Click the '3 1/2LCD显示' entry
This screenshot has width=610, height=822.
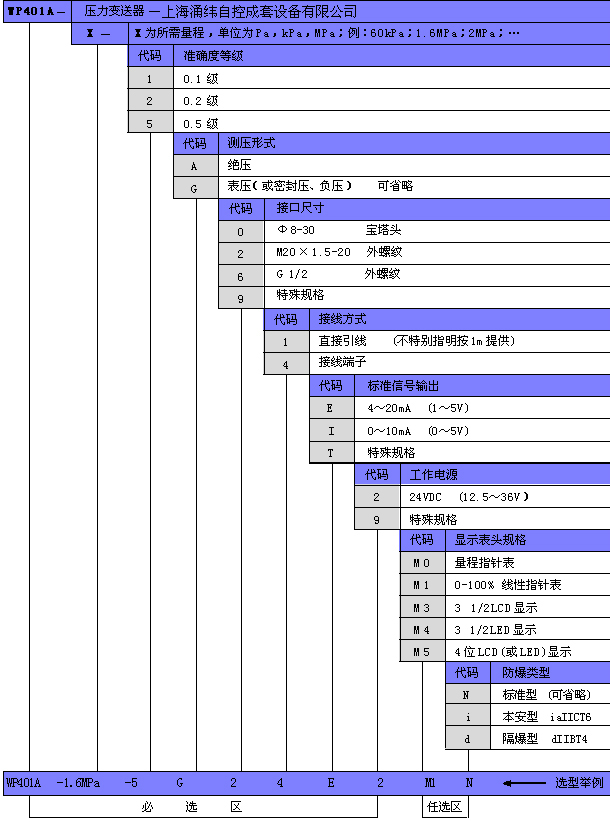(496, 608)
